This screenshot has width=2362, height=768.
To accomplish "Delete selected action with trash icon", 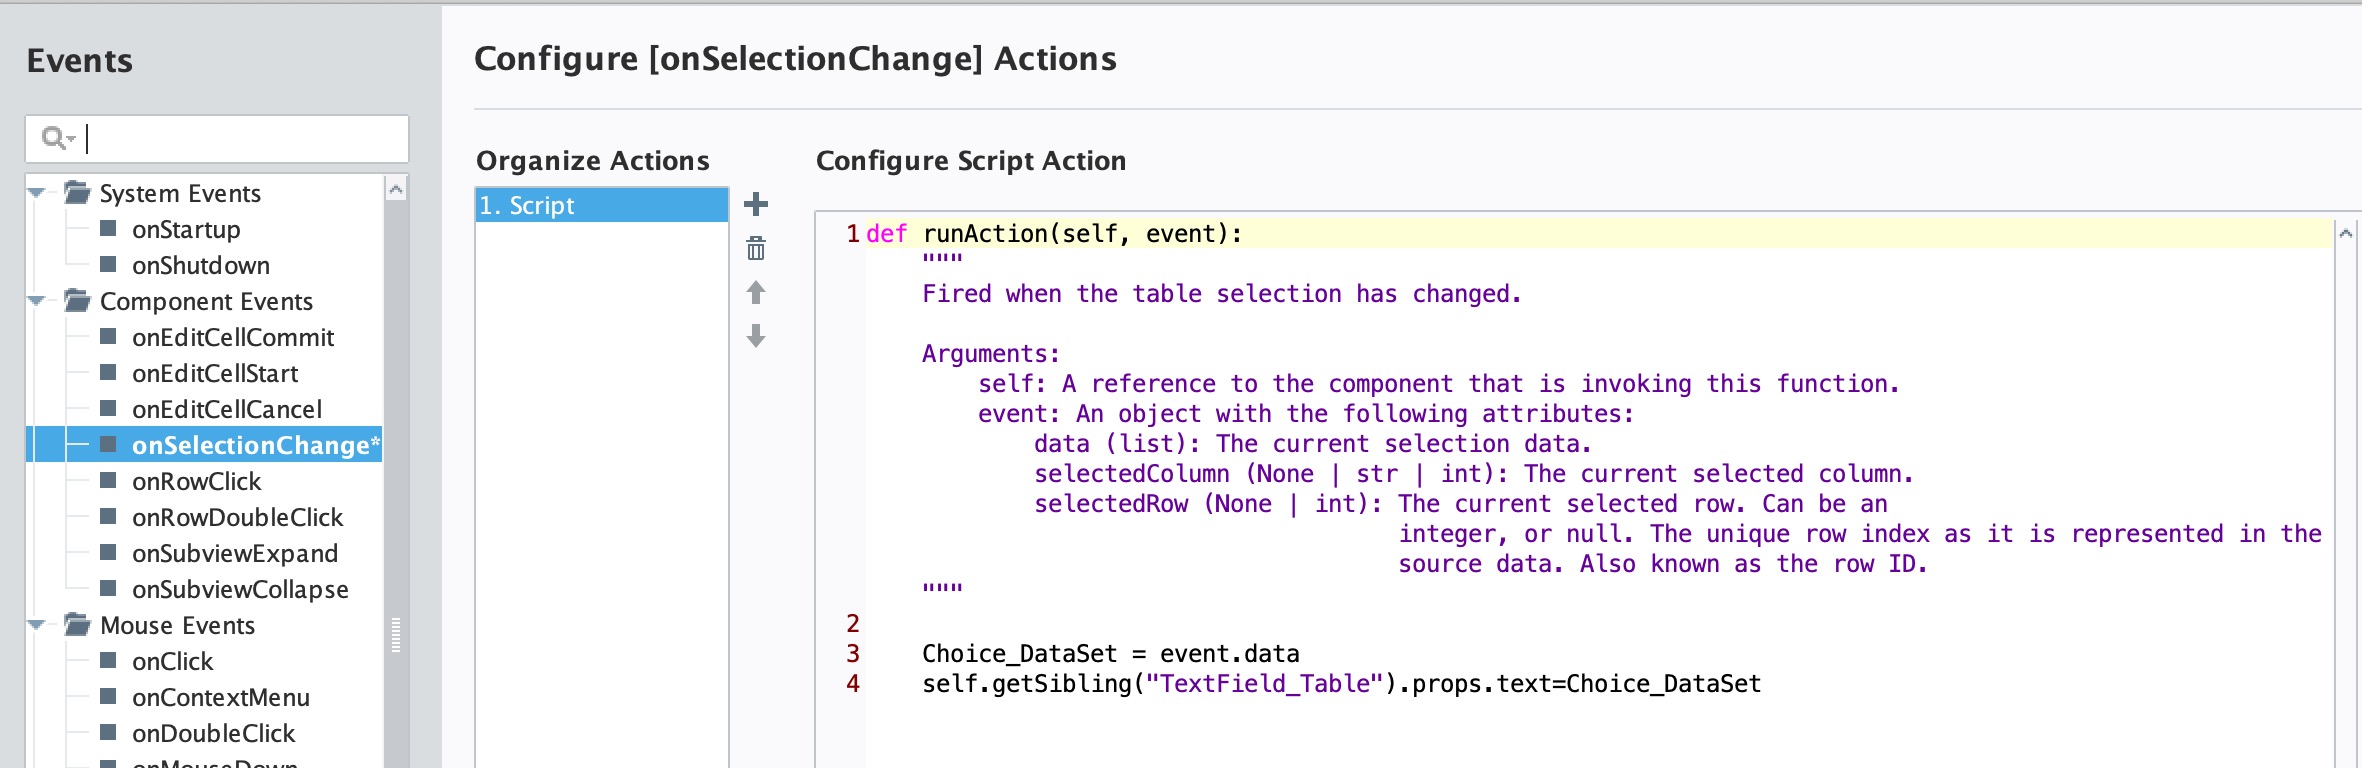I will [x=756, y=248].
